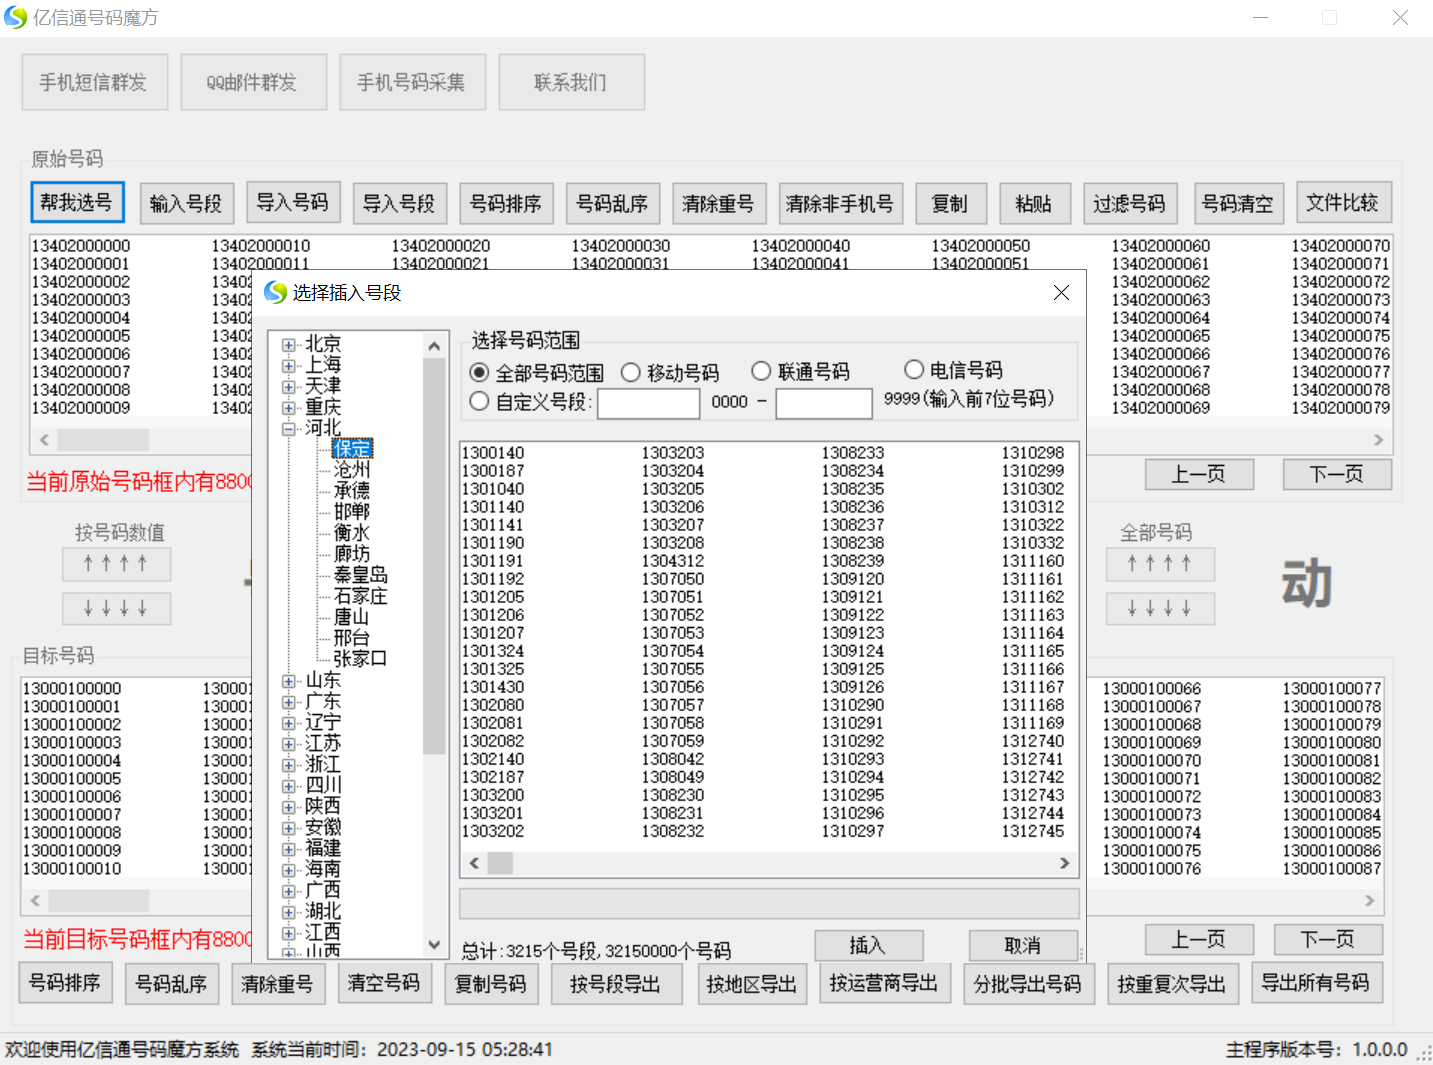
Task: Click 清除非手机号 to filter invalid numbers
Action: click(x=840, y=203)
